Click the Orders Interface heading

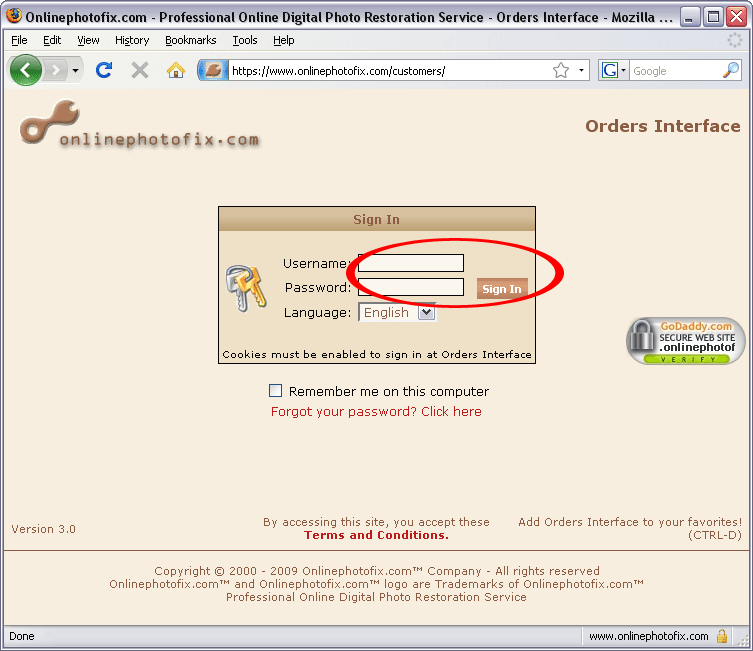point(662,126)
